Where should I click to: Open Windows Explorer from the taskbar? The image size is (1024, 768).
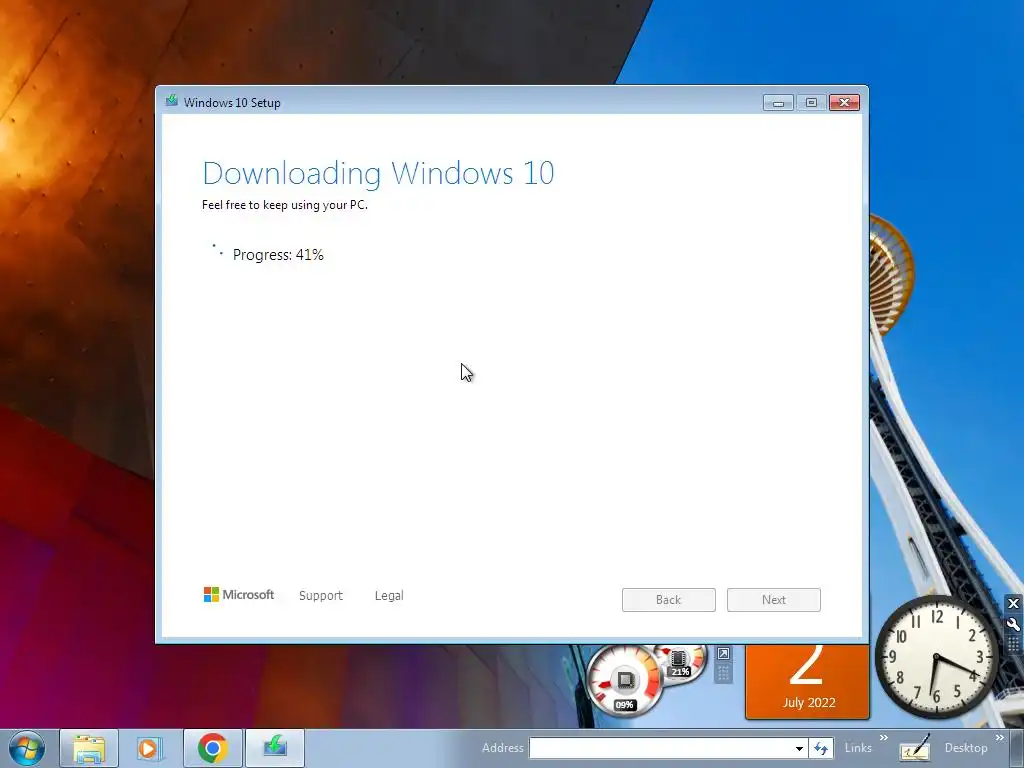pos(89,748)
